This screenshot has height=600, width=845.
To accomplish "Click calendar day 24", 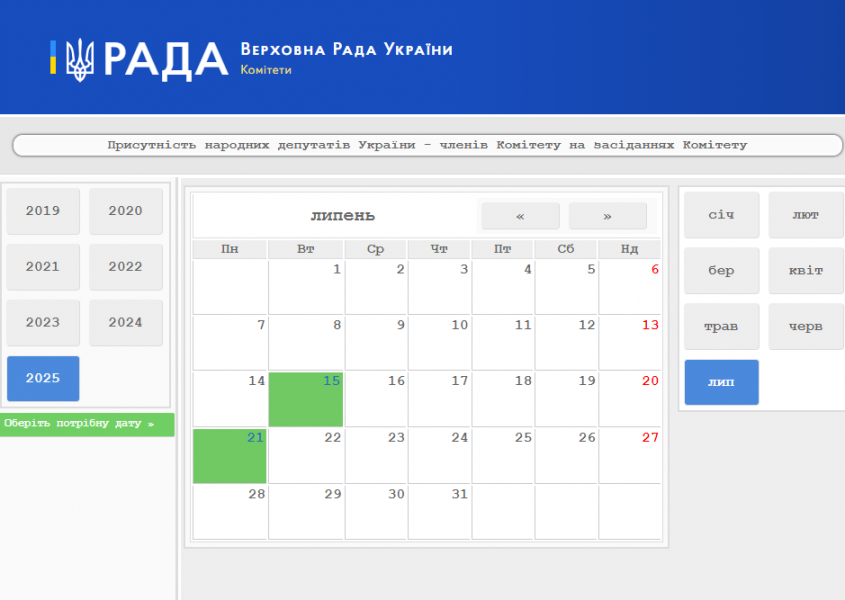I will [x=439, y=456].
